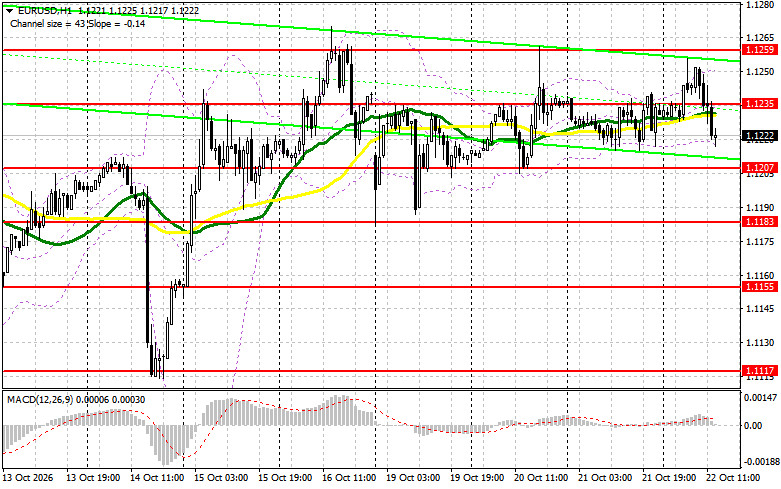Click the current price label 1.1222
Screen dimensions: 781x489
tap(760, 135)
